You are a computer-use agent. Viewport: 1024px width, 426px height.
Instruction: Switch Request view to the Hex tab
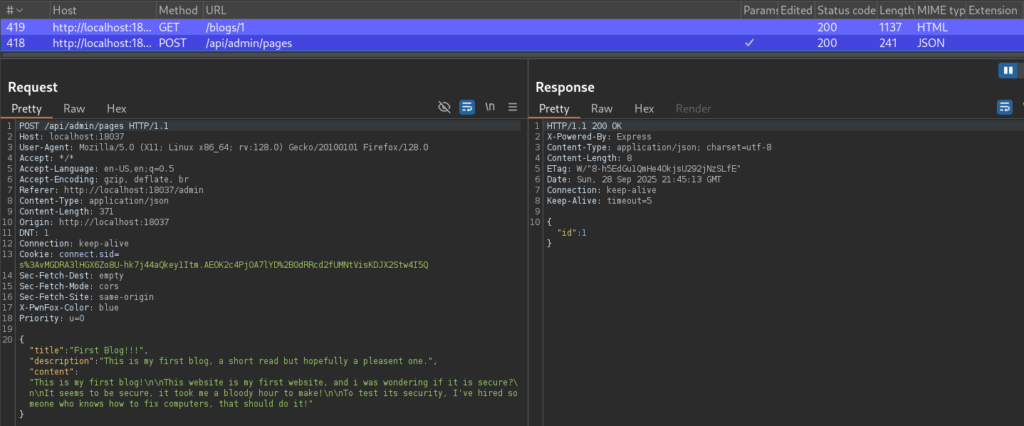116,108
